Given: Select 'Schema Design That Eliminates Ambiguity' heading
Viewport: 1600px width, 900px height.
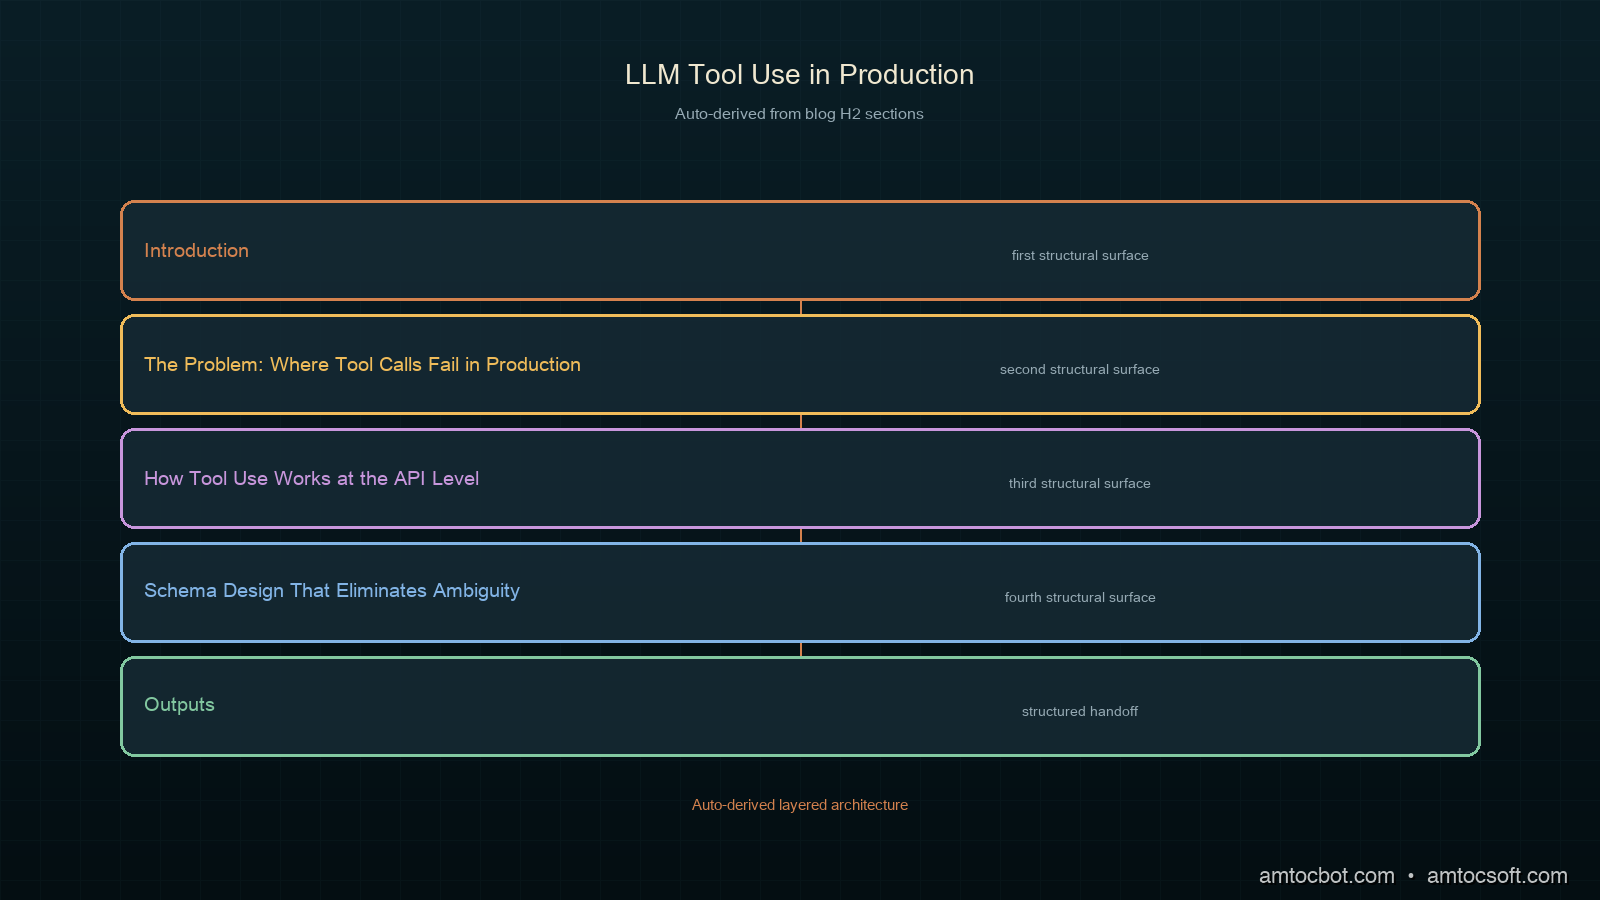Looking at the screenshot, I should coord(332,591).
